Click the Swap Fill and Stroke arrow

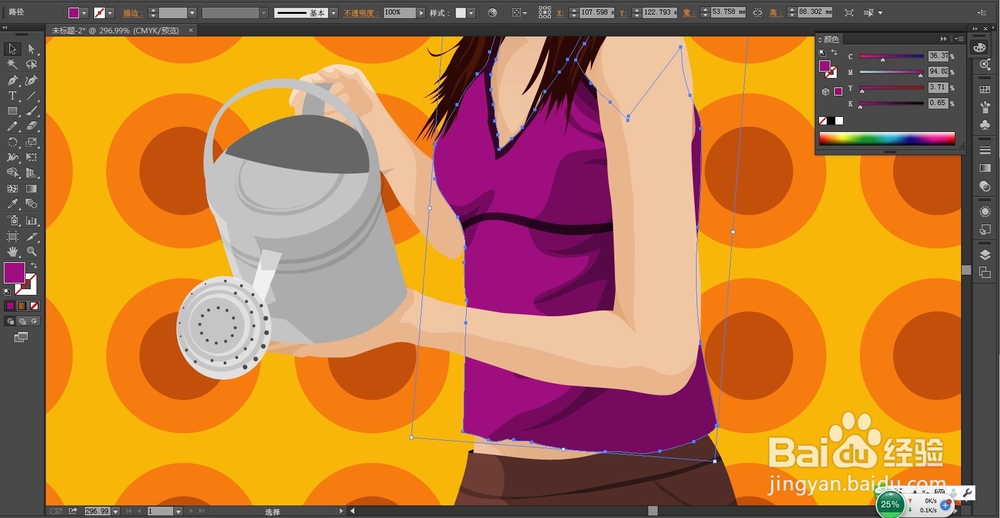coord(34,265)
